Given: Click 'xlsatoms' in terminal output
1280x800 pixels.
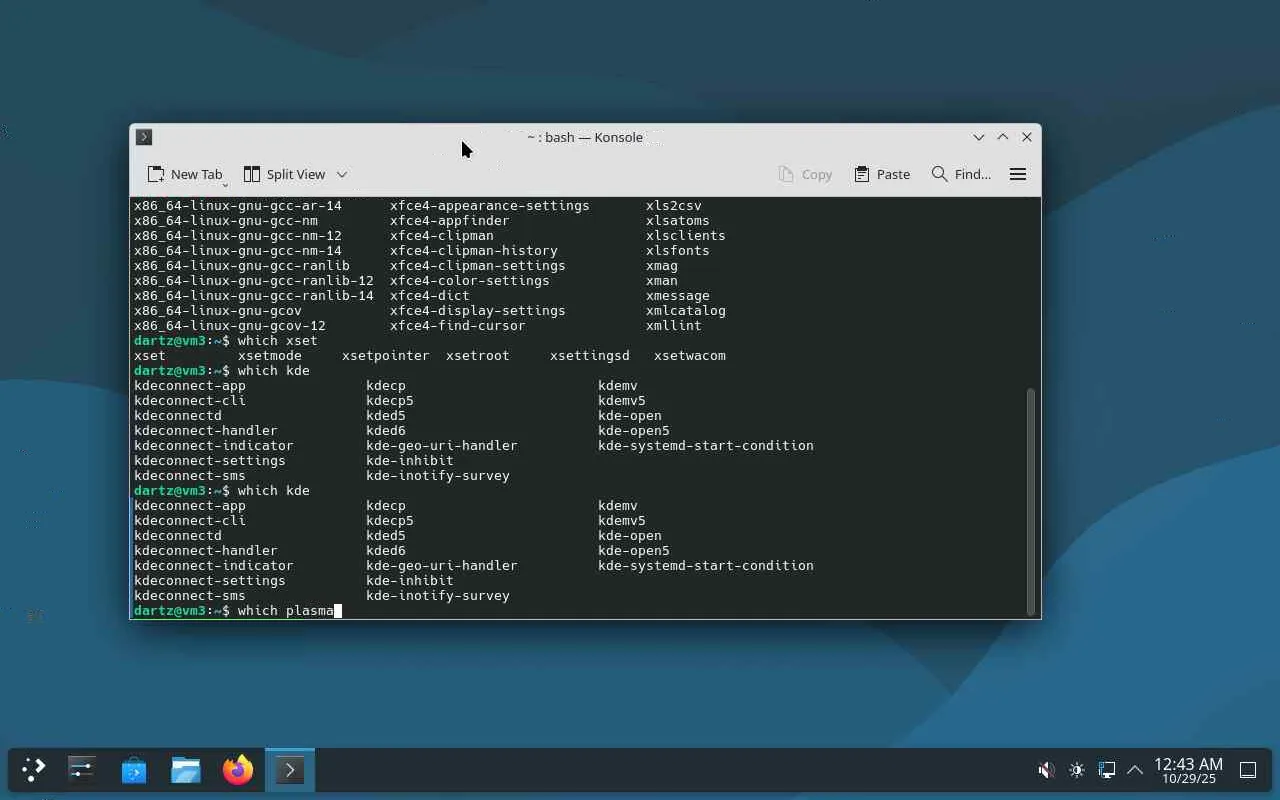Looking at the screenshot, I should [678, 221].
